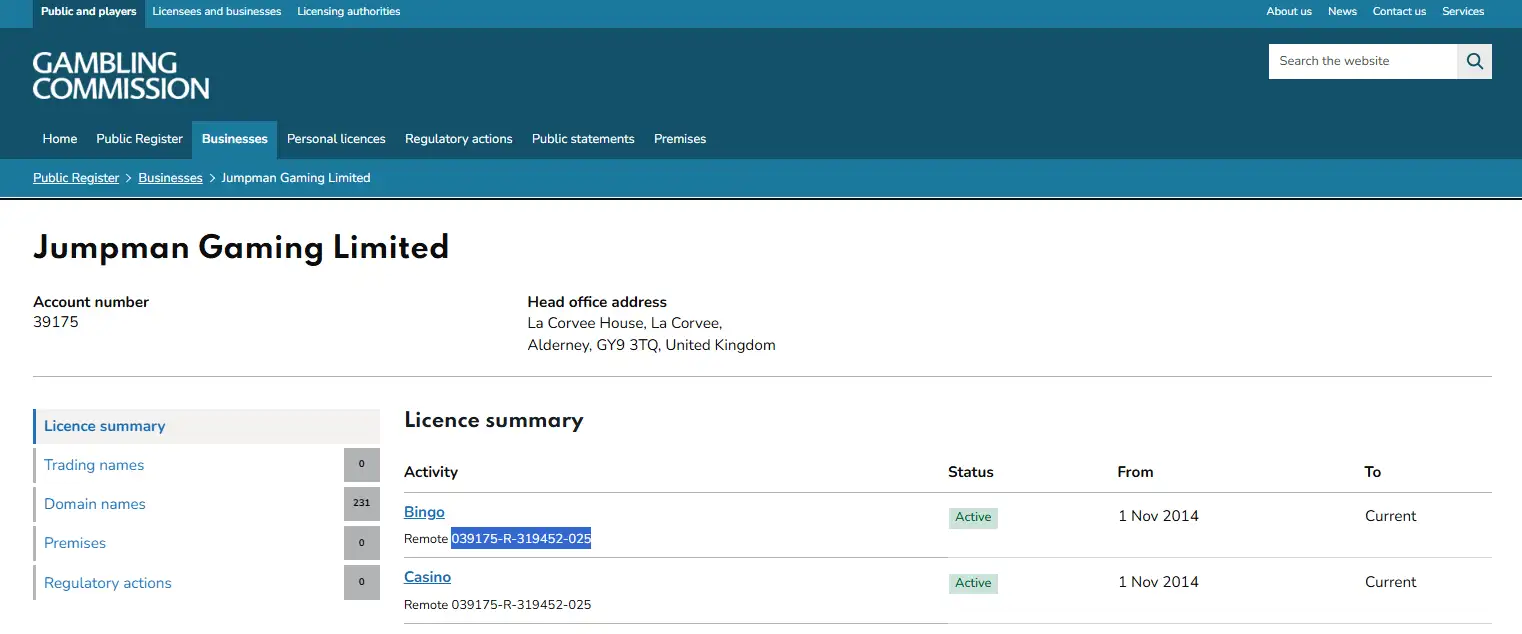Open Public statements navigation item
Viewport: 1522px width, 634px height.
583,139
